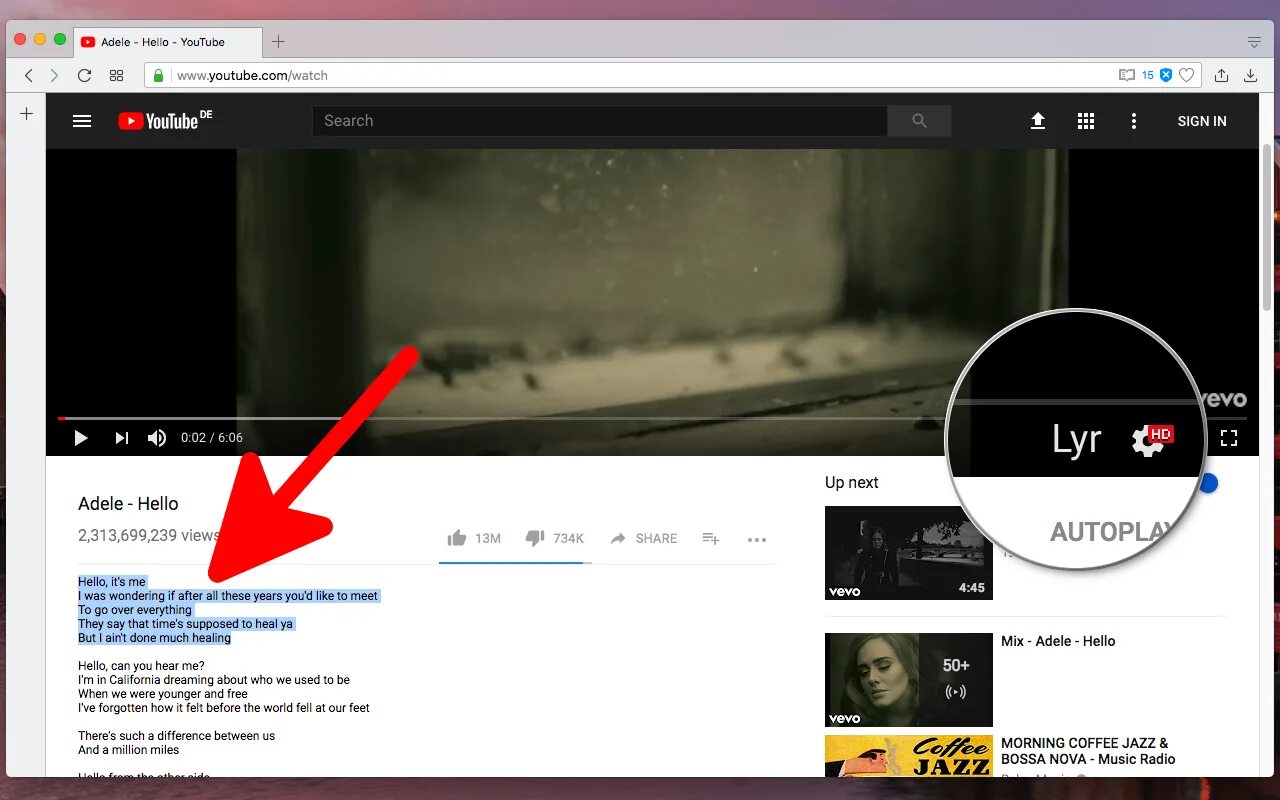Click the upload video icon
Viewport: 1280px width, 800px height.
[x=1038, y=121]
